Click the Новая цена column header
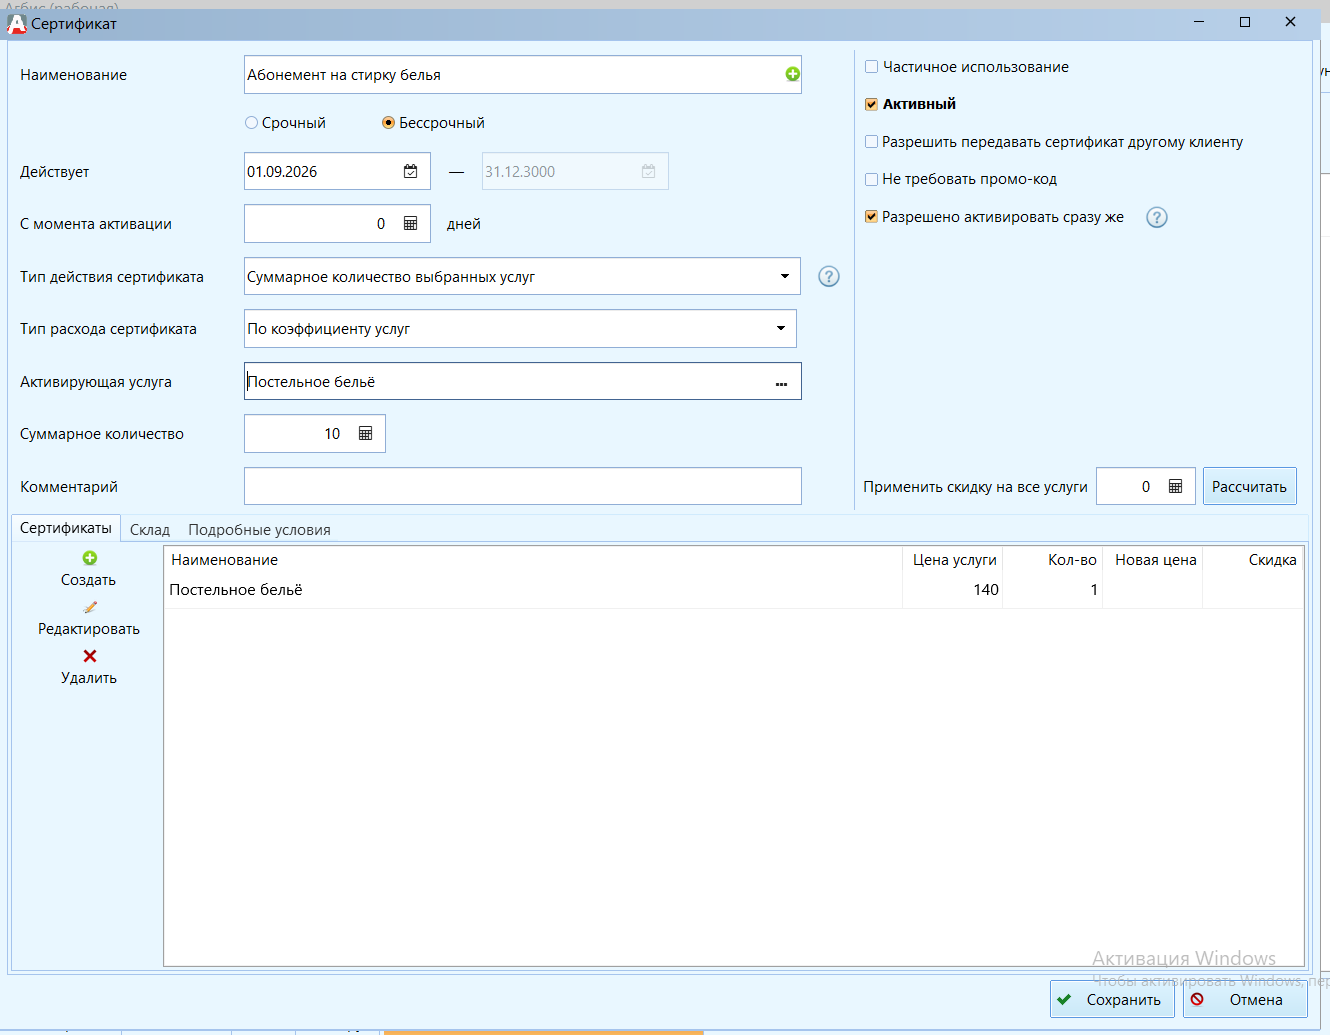Image resolution: width=1330 pixels, height=1035 pixels. 1153,560
